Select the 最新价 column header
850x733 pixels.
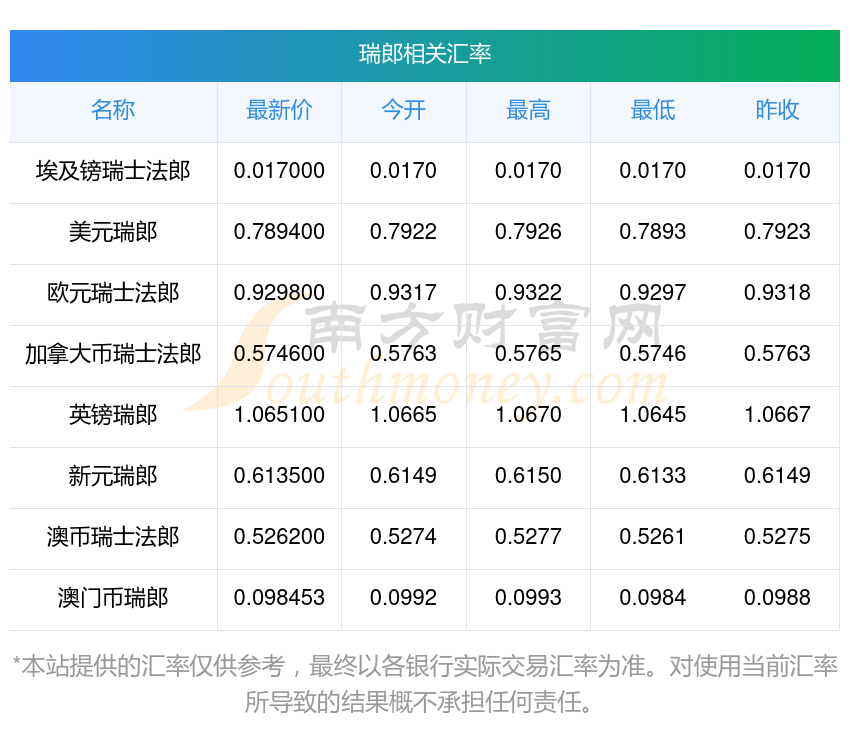tap(279, 110)
